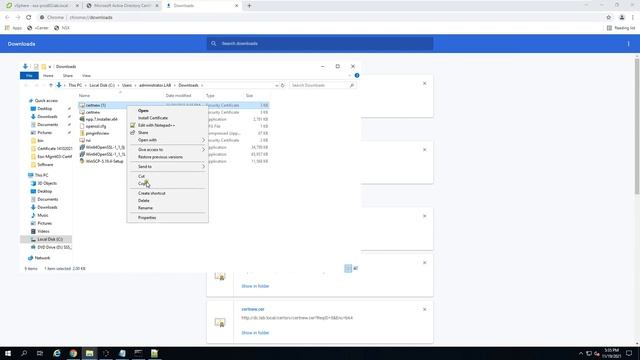The width and height of the screenshot is (640, 360).
Task: Open the View tab in Explorer ribbon
Action: point(86,76)
